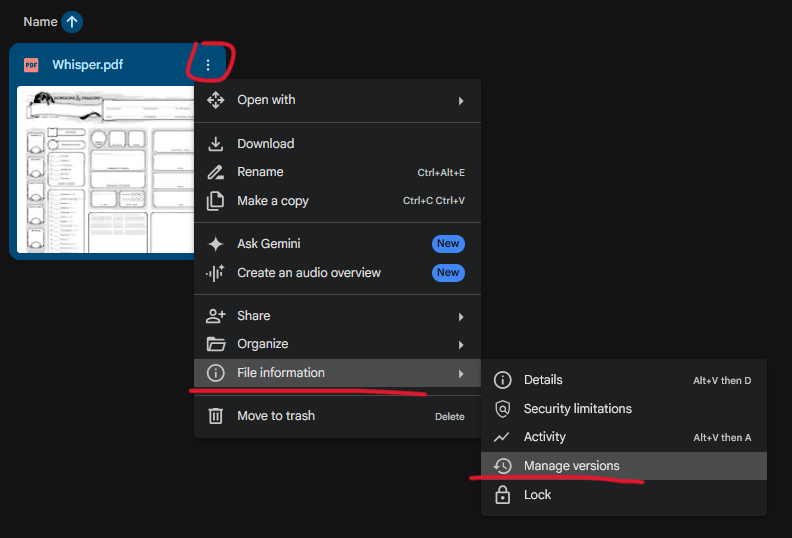The height and width of the screenshot is (538, 792).
Task: Open the Whisper.pdf preview thumbnail
Action: pyautogui.click(x=106, y=169)
